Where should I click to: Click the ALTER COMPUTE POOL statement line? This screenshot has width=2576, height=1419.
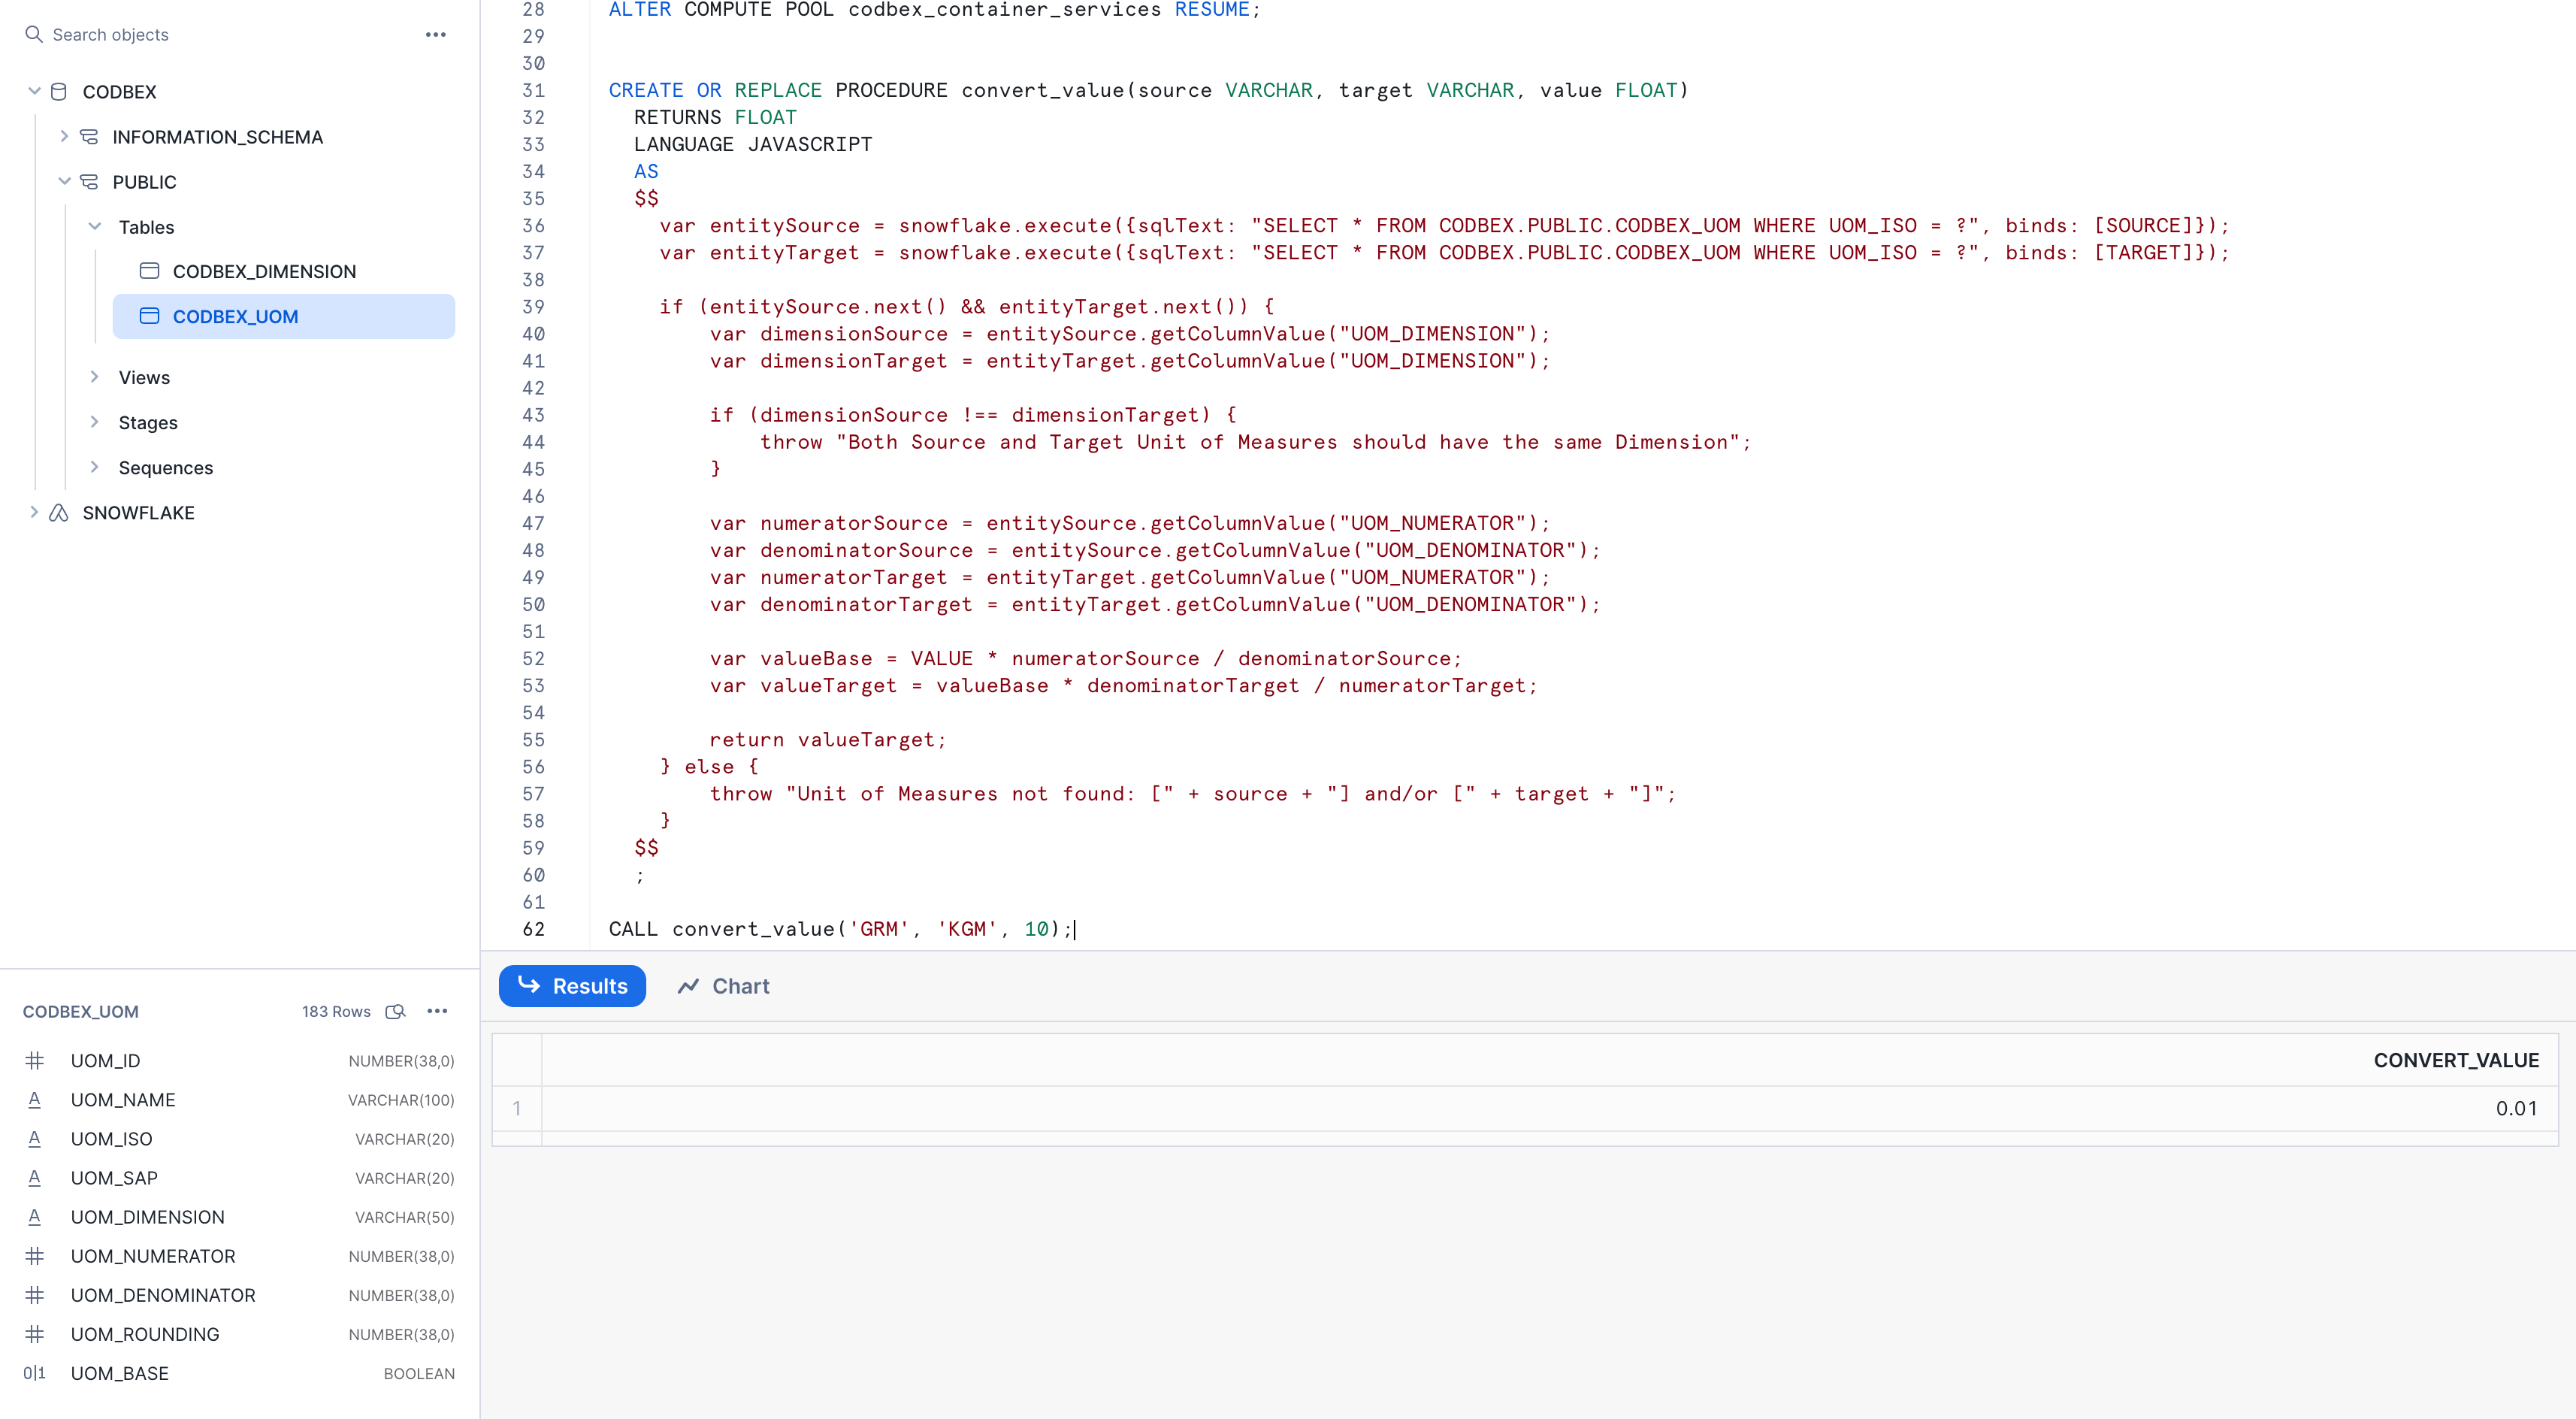pos(934,10)
